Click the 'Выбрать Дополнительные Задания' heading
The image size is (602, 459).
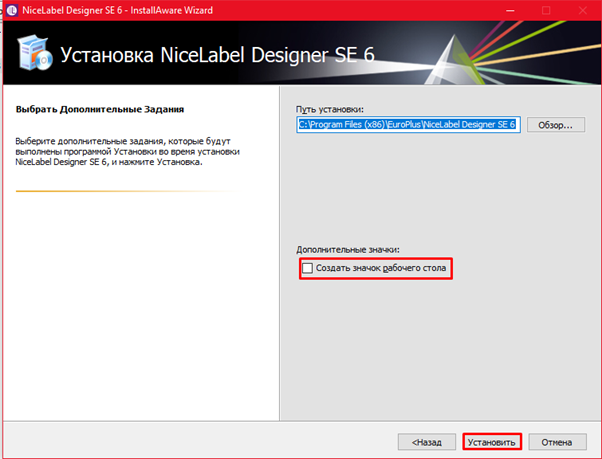click(100, 109)
